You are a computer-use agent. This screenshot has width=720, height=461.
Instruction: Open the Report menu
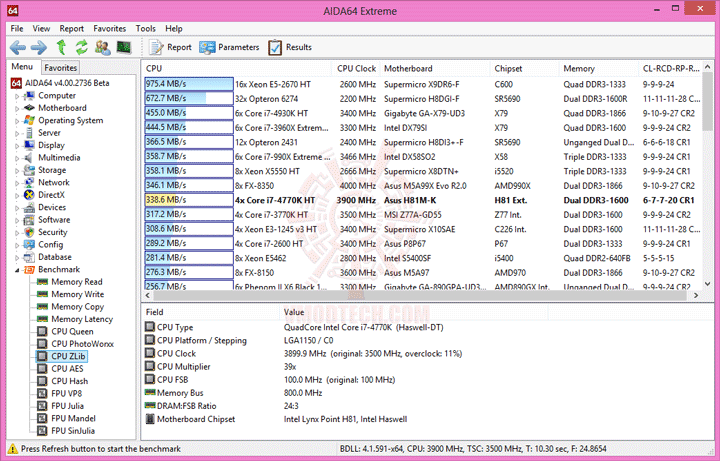[72, 28]
